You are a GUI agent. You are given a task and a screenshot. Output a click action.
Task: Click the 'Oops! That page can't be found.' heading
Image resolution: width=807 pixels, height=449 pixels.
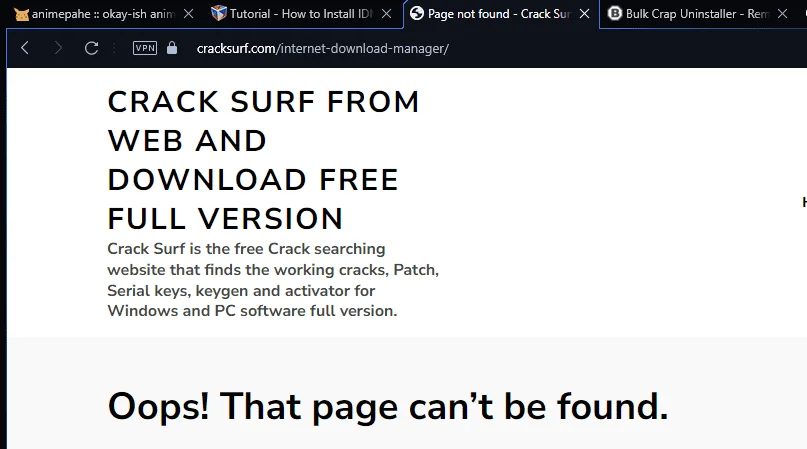pyautogui.click(x=388, y=406)
